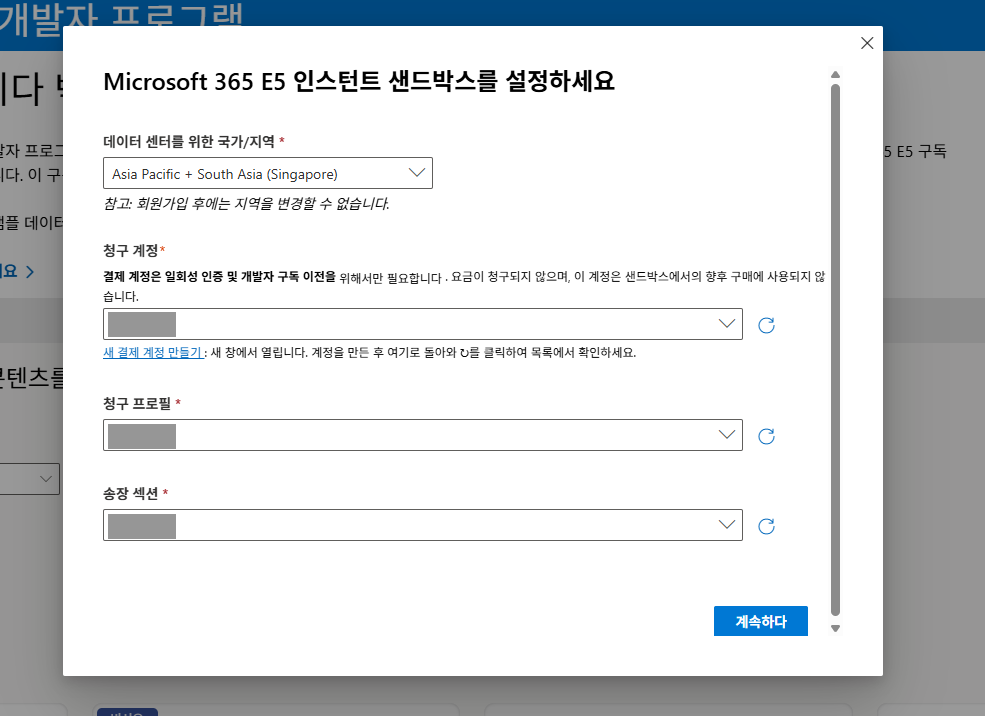
Task: Click the background page dropdown on the left
Action: pos(30,479)
